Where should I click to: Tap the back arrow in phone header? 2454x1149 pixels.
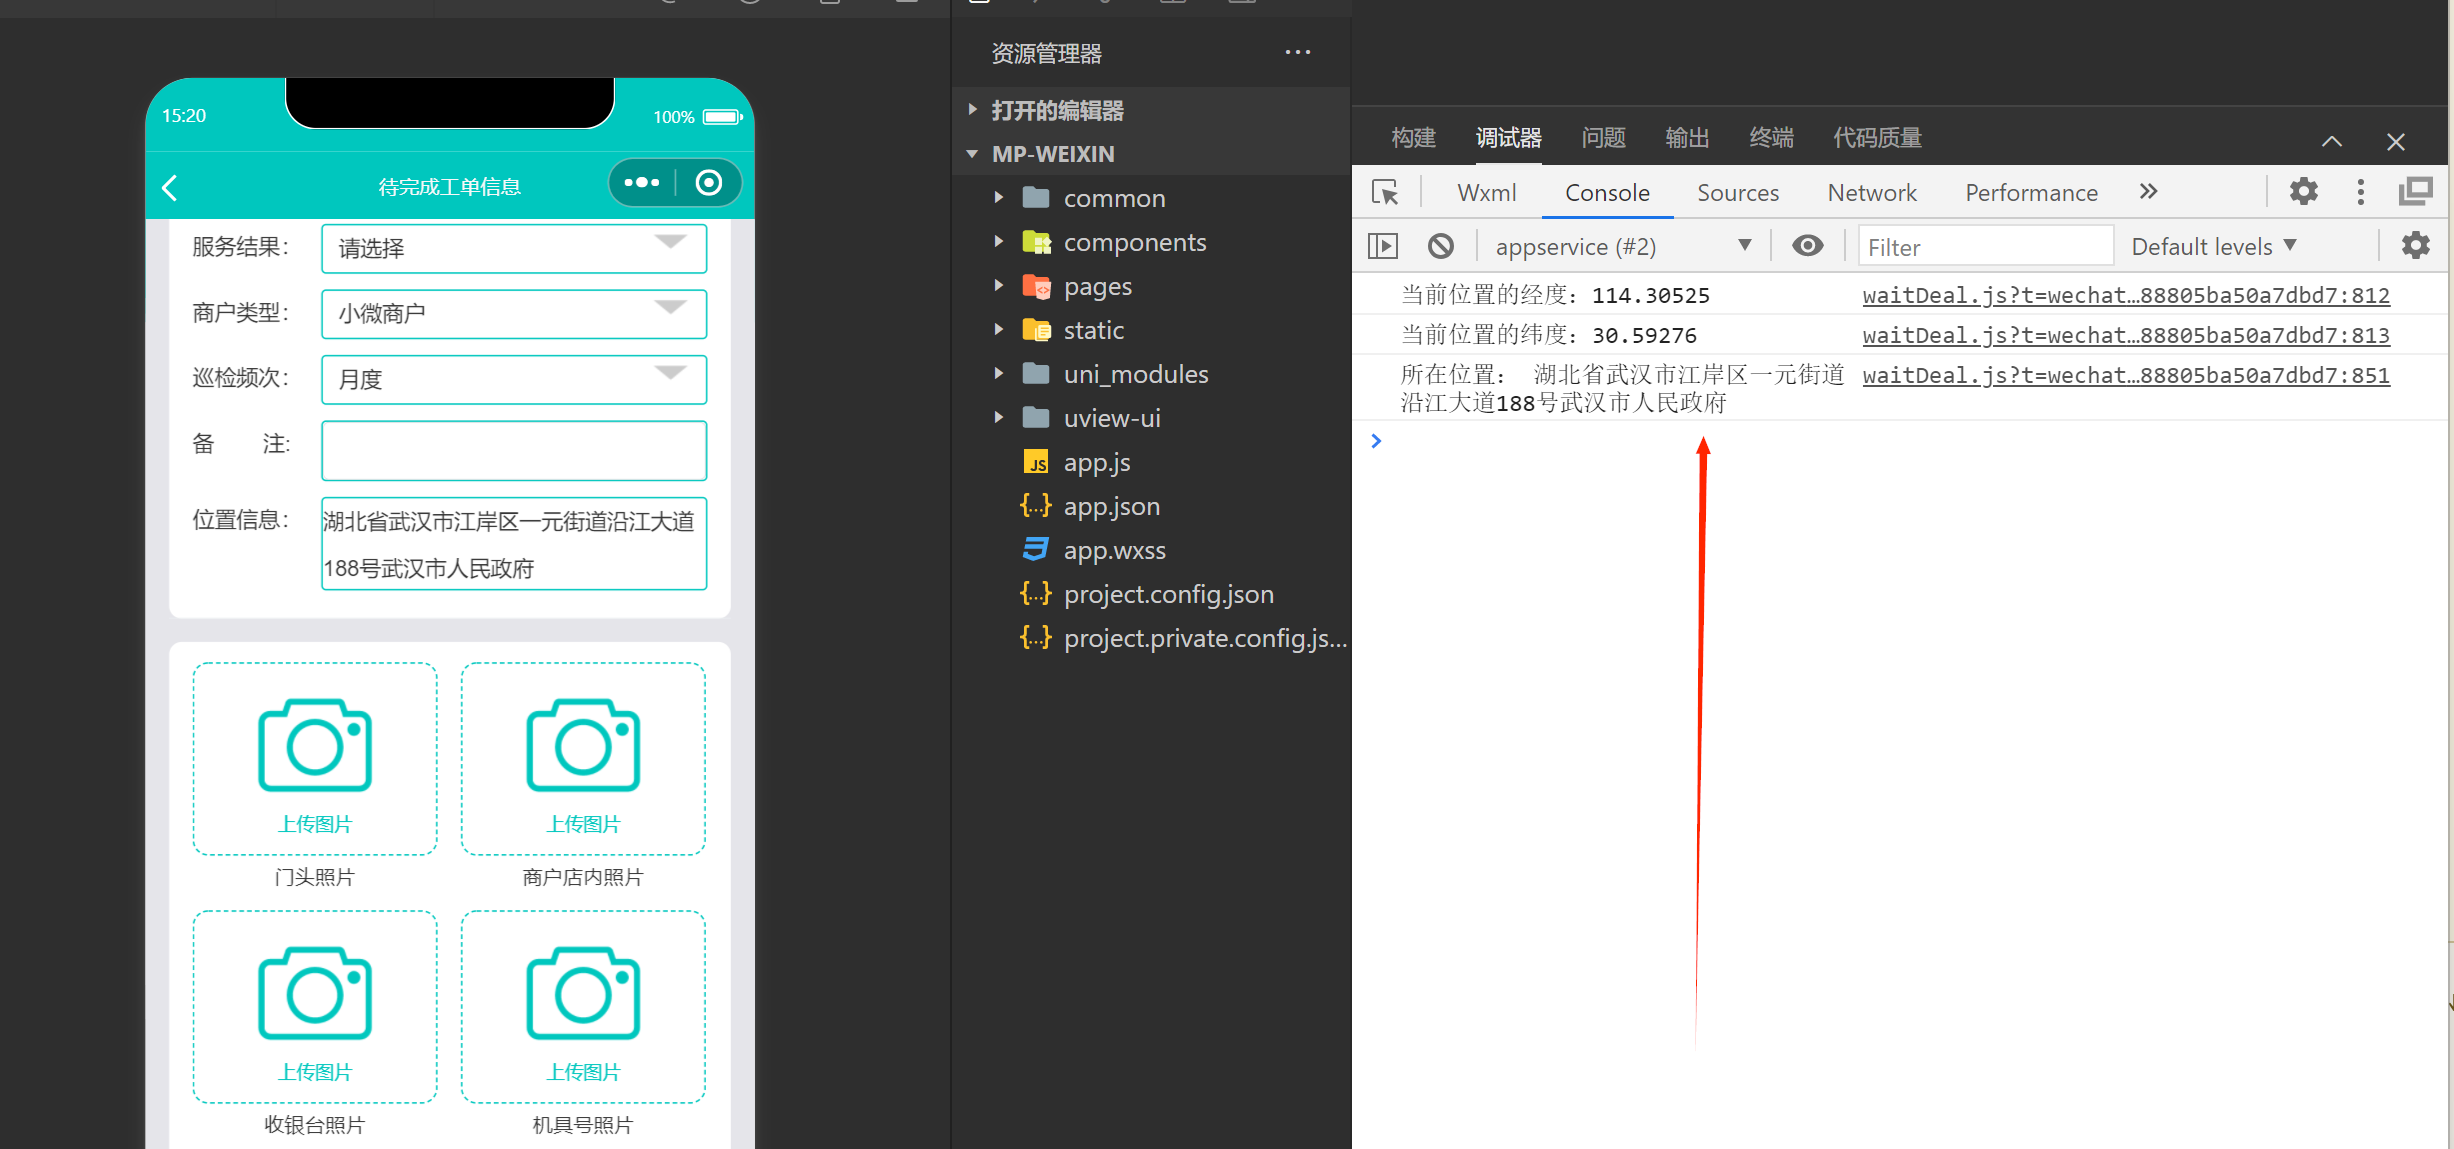point(170,187)
